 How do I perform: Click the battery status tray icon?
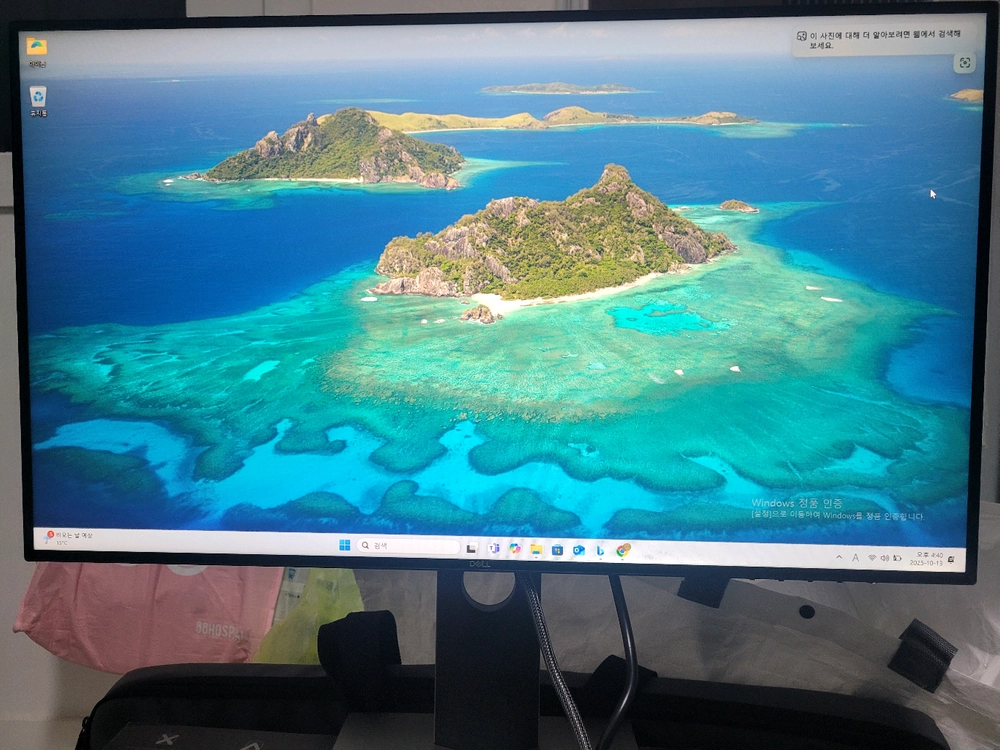(x=897, y=558)
